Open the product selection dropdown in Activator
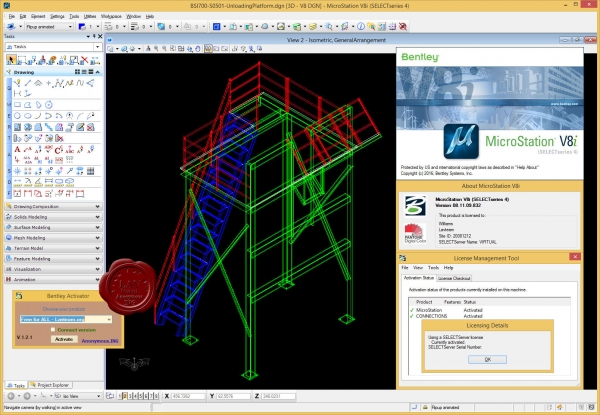 point(109,319)
